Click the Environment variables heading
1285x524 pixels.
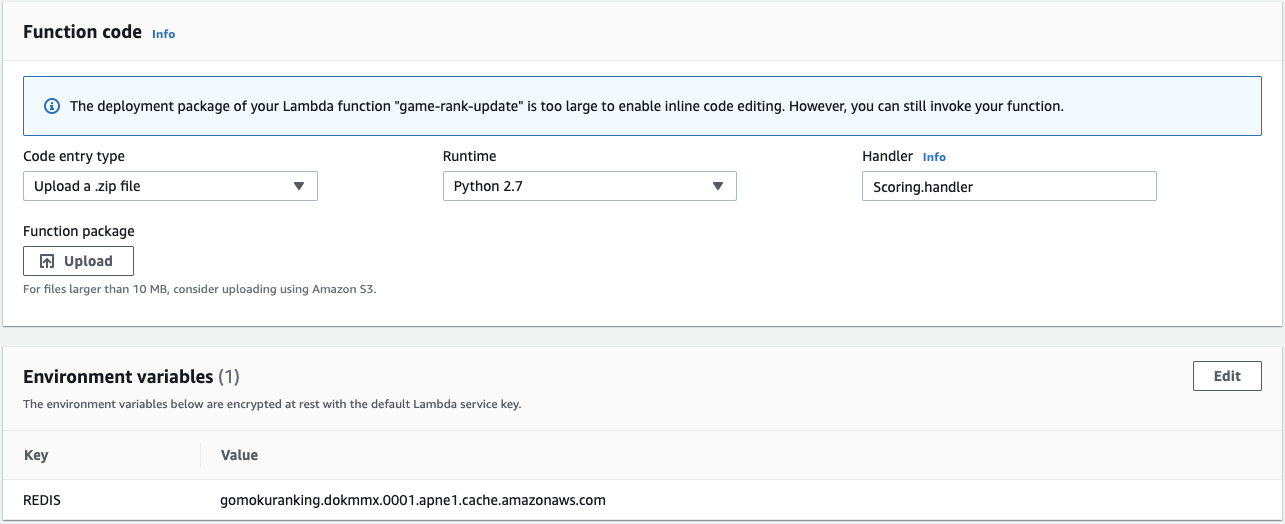[131, 377]
